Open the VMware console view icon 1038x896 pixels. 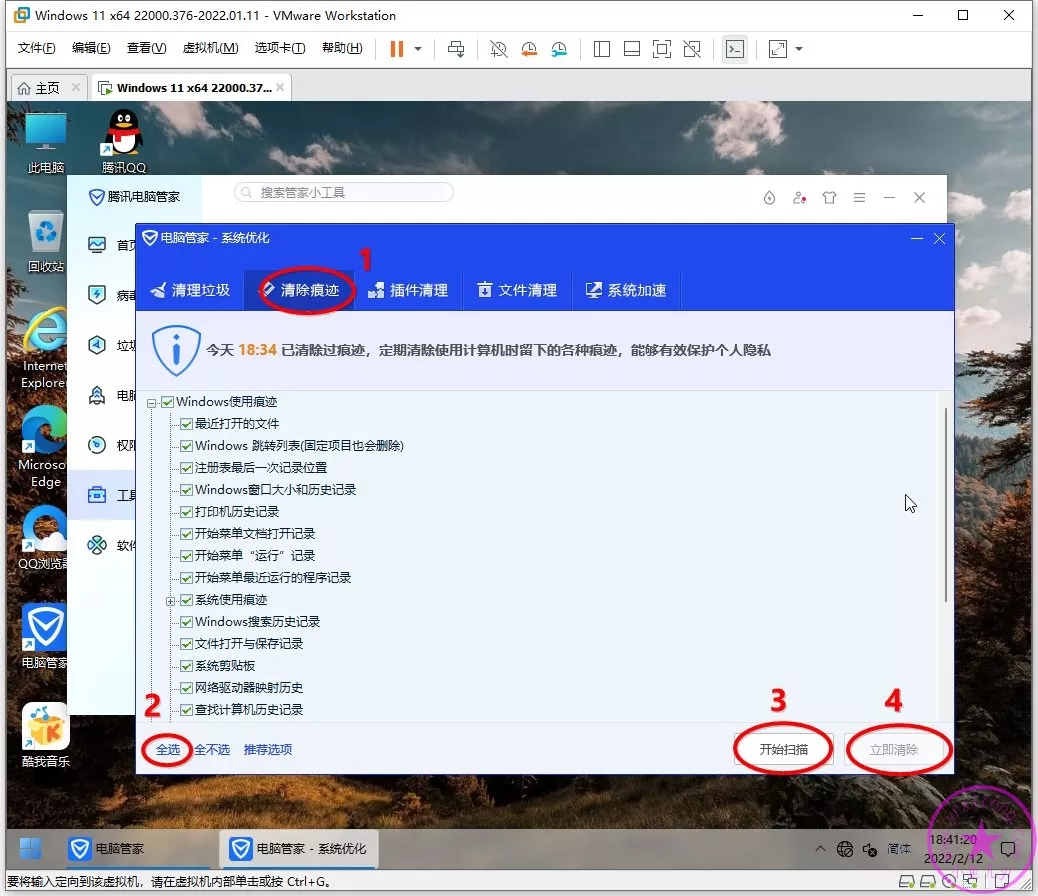click(735, 49)
